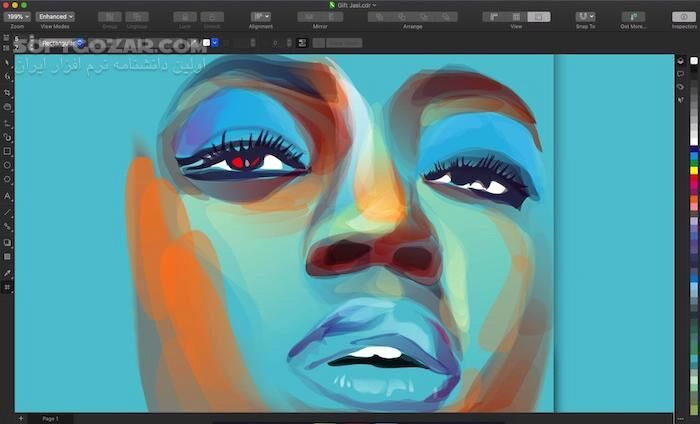This screenshot has width=700, height=424.
Task: Click the stepper beside the 0 value field
Action: pos(289,43)
